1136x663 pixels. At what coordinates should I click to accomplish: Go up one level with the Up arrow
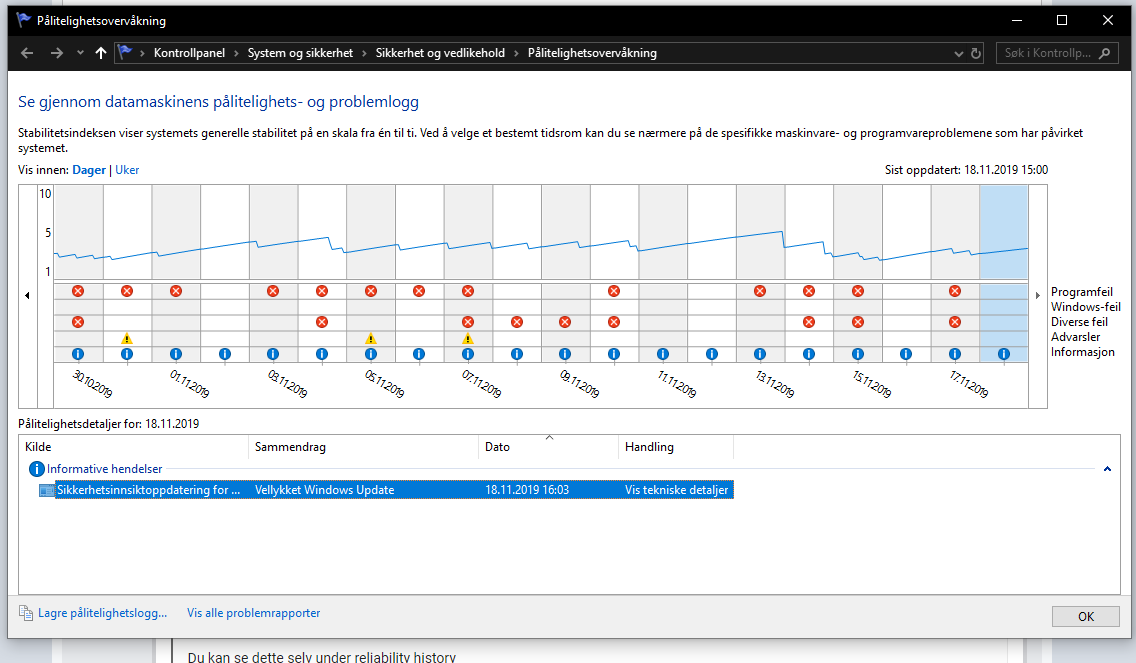pos(101,53)
